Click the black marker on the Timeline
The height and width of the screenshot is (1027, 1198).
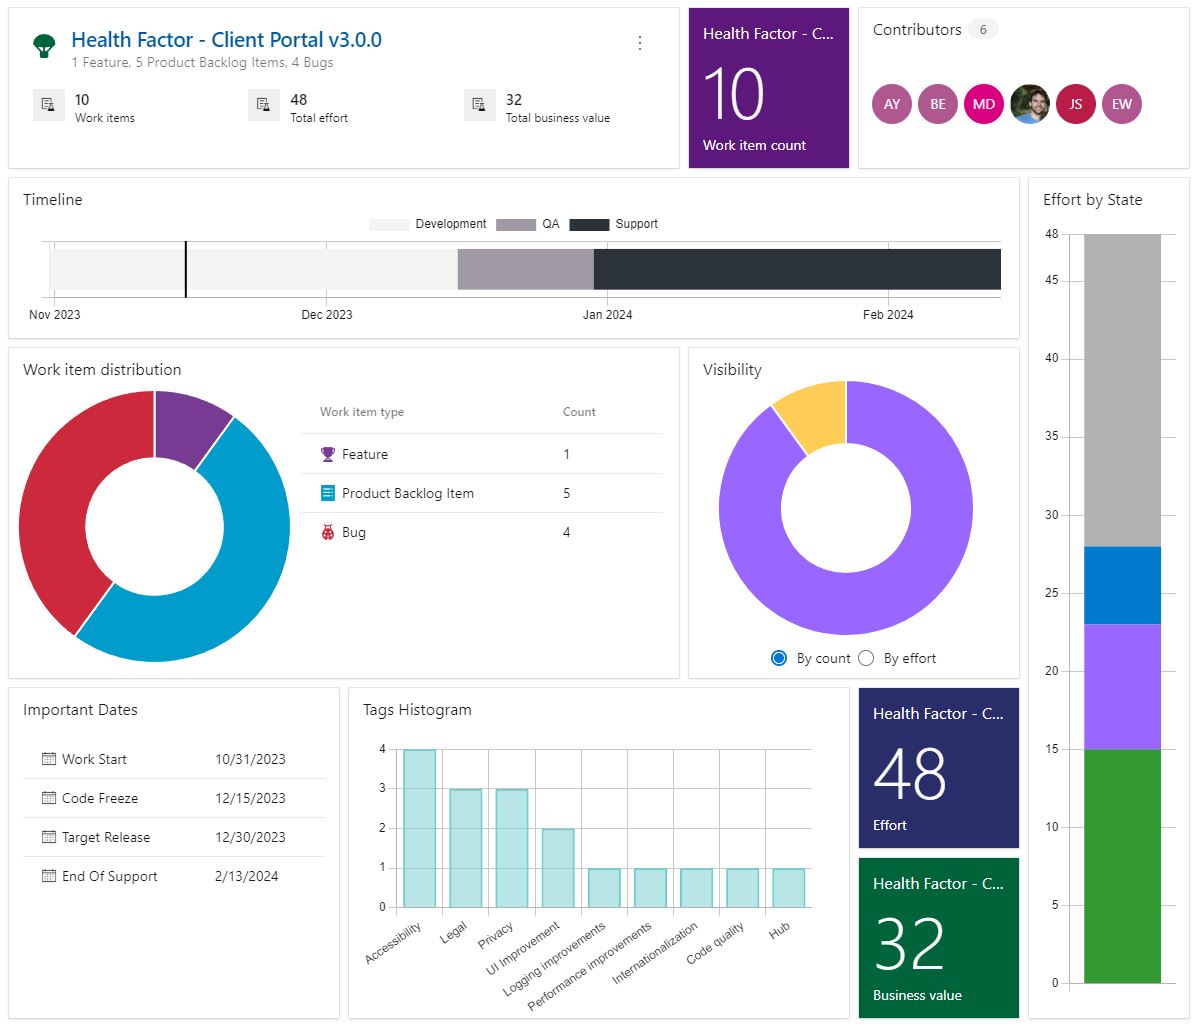coord(186,269)
